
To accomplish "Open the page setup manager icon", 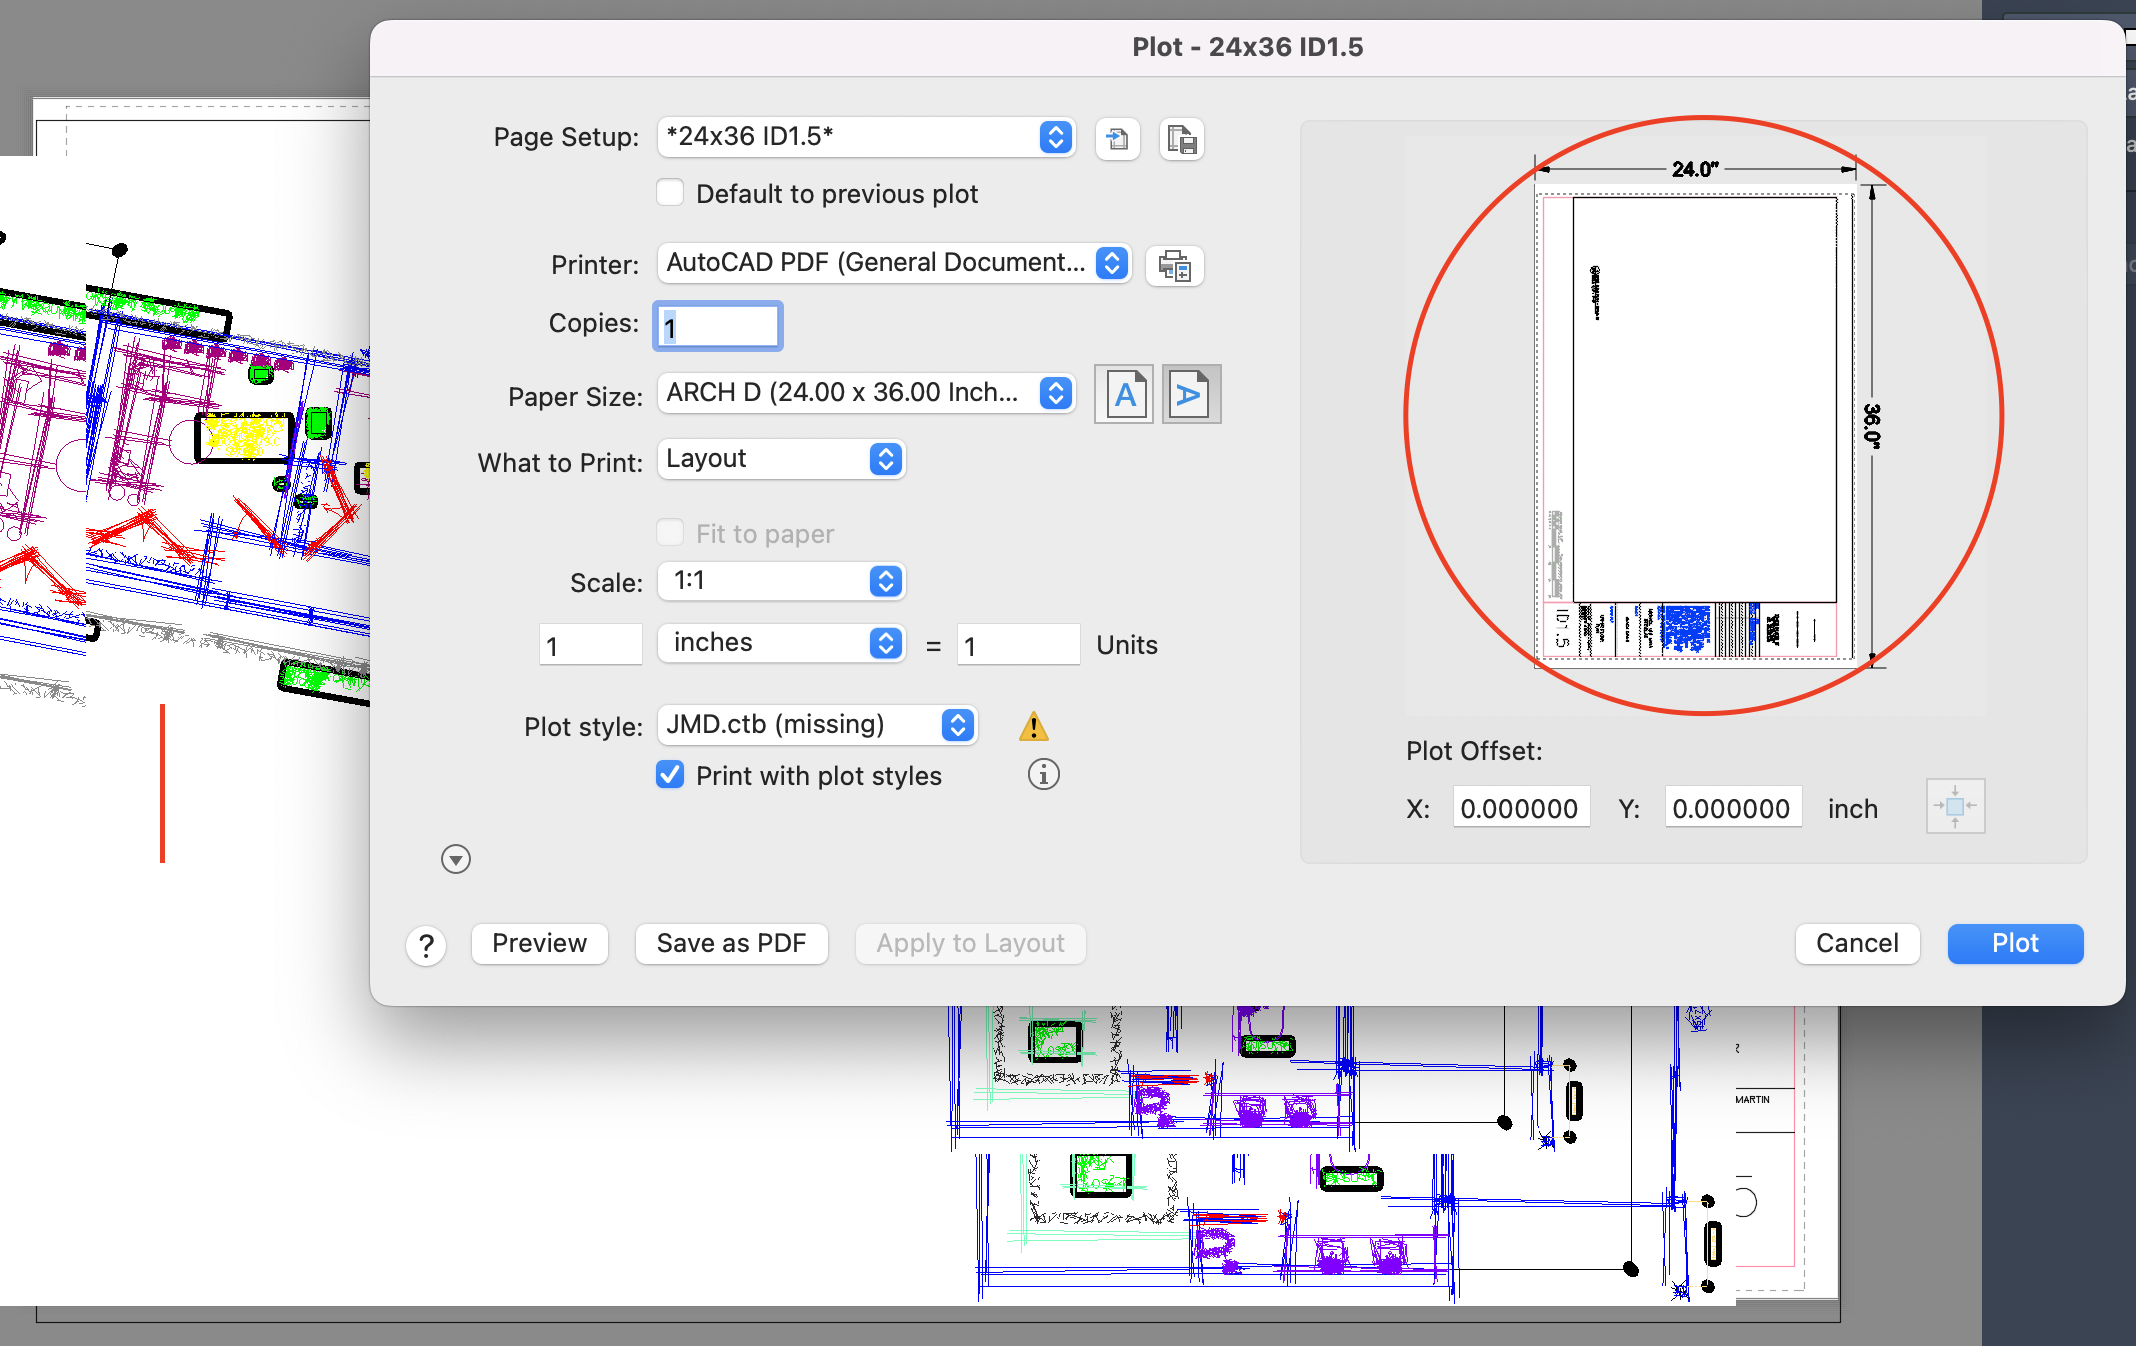I will pyautogui.click(x=1181, y=139).
